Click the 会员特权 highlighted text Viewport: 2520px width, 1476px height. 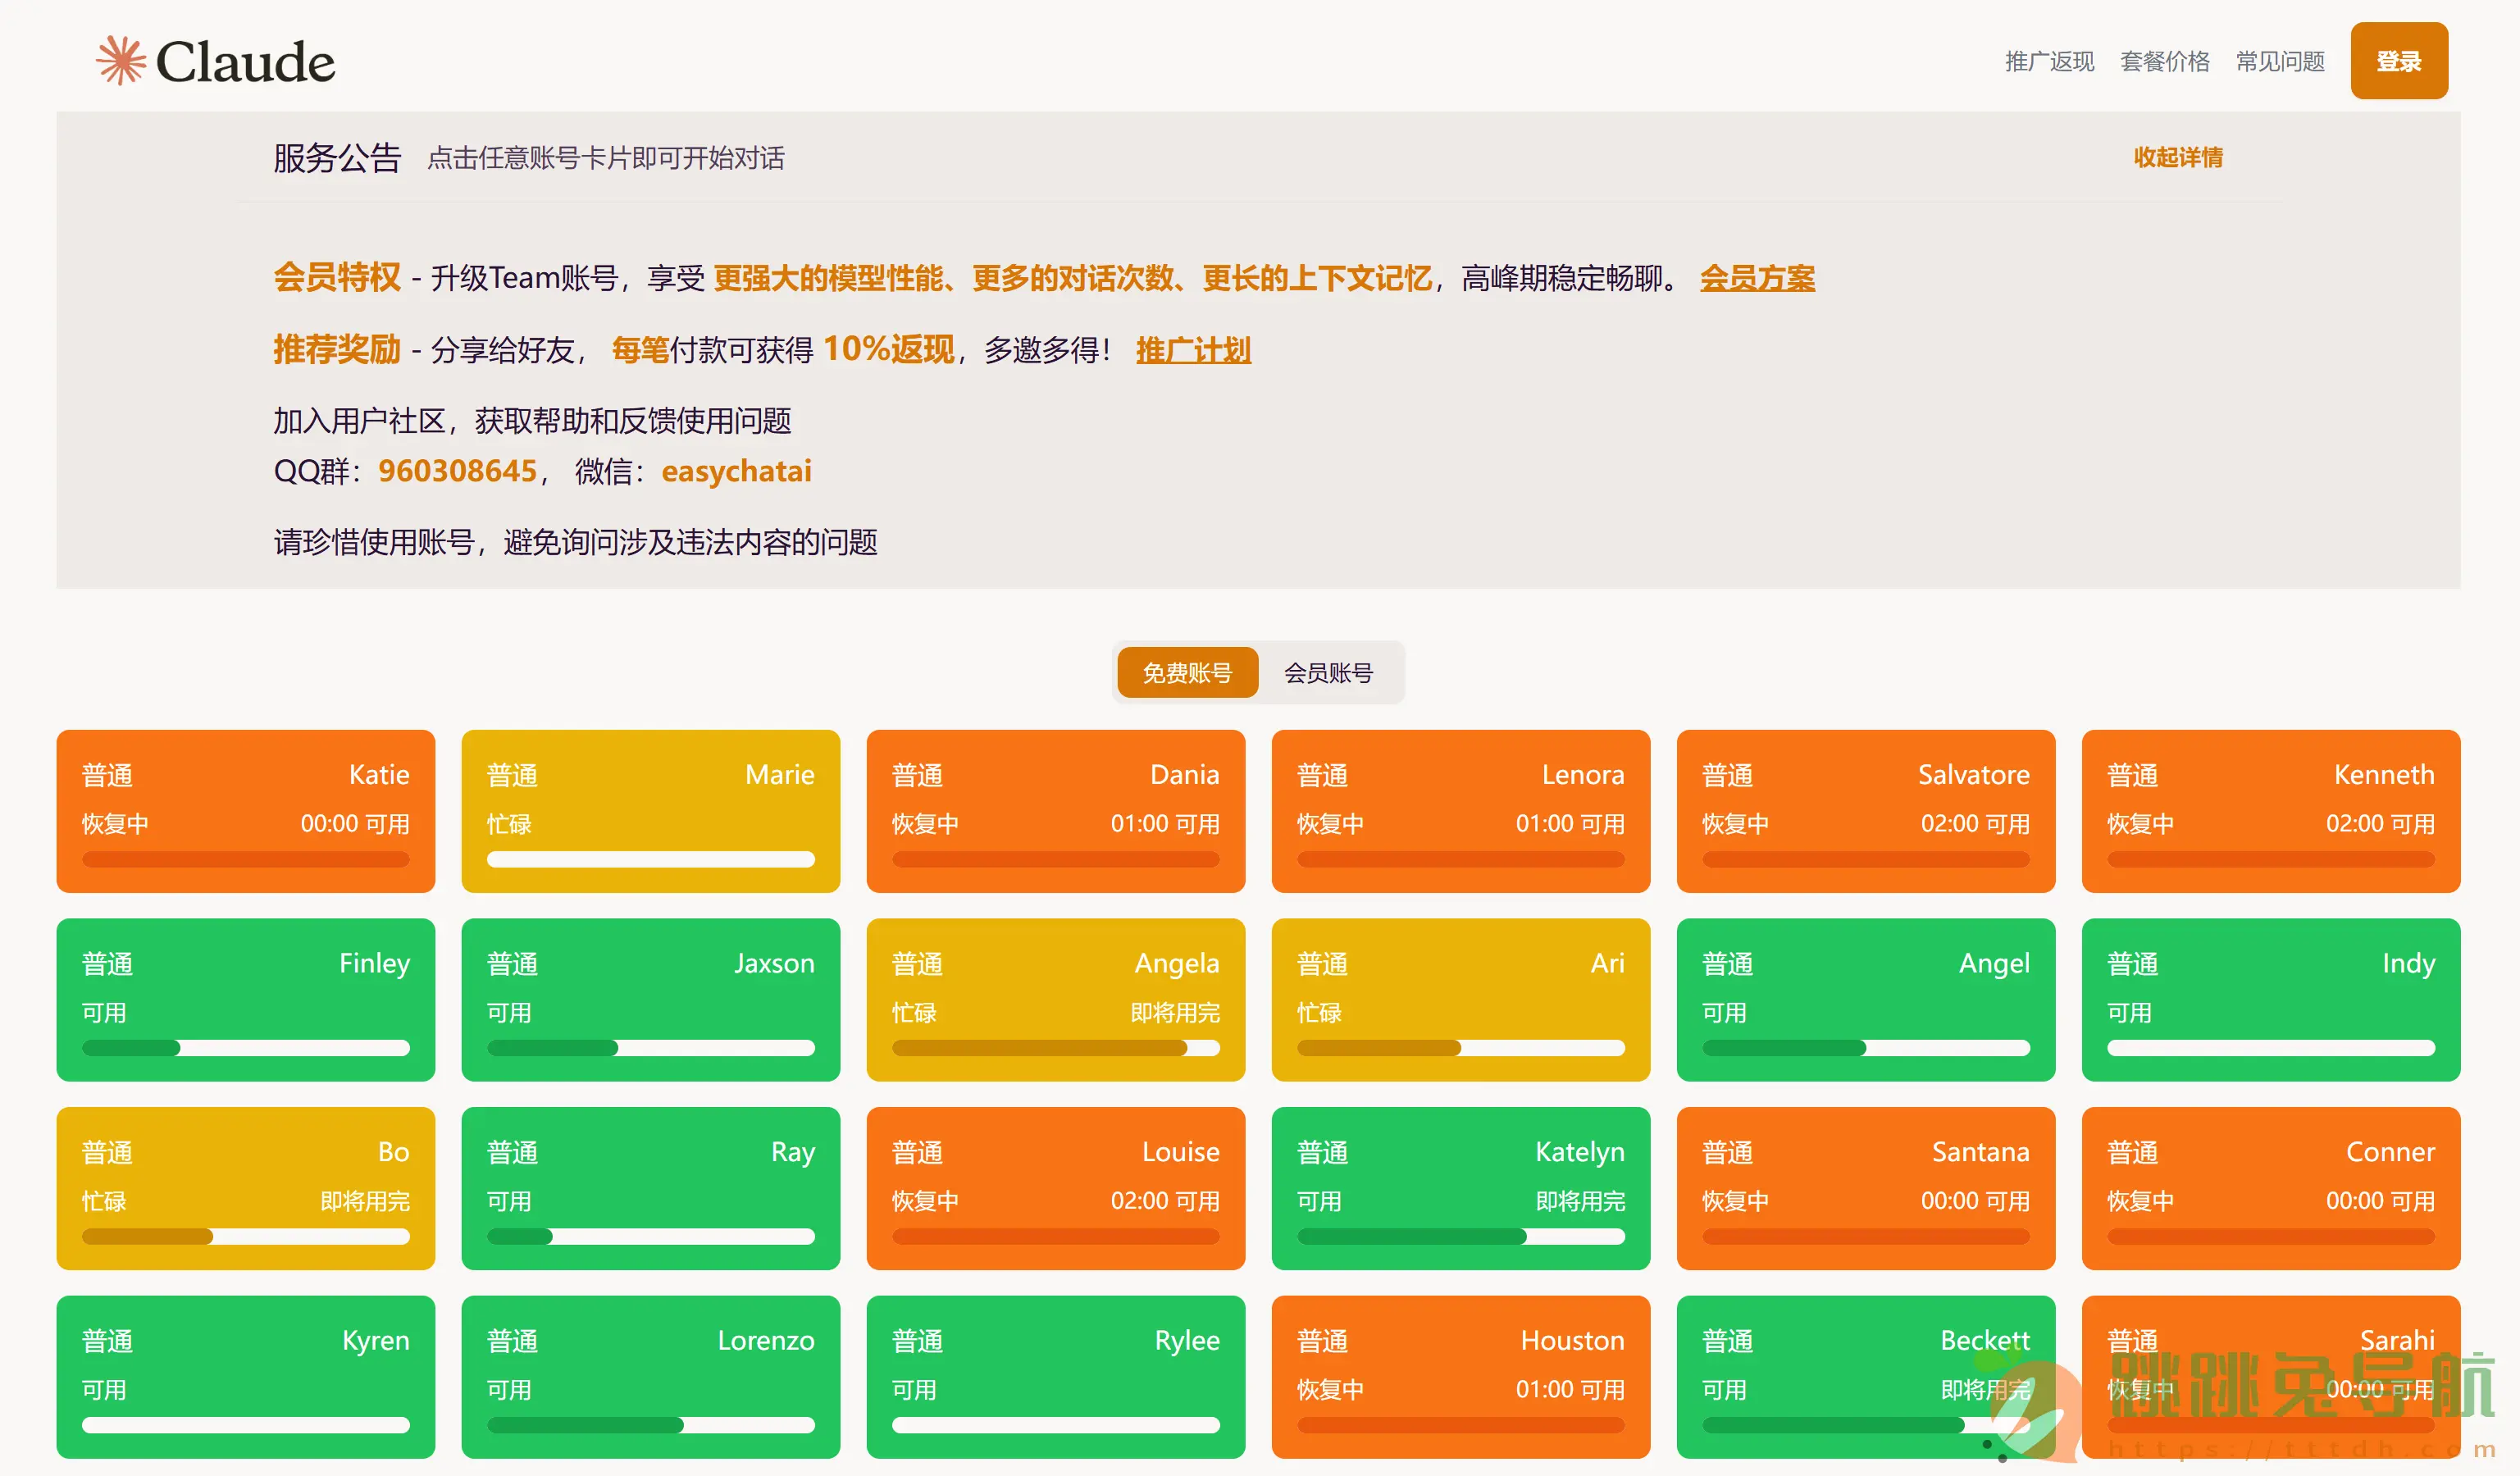point(337,278)
